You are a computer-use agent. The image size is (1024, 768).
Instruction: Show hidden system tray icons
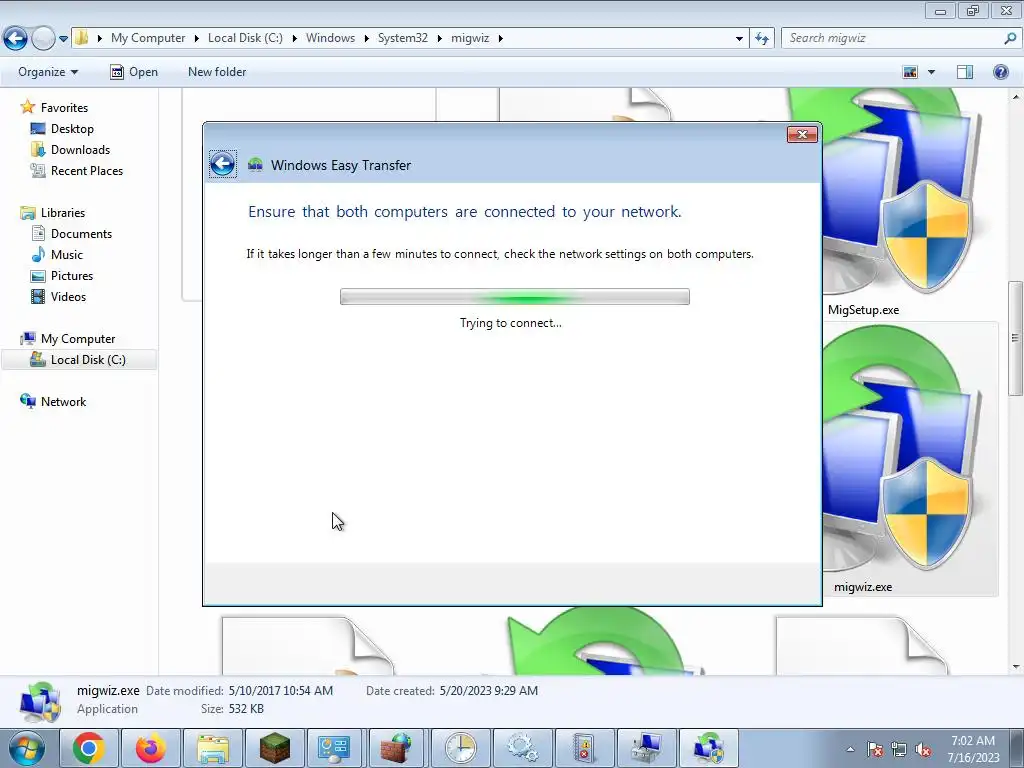coord(850,749)
